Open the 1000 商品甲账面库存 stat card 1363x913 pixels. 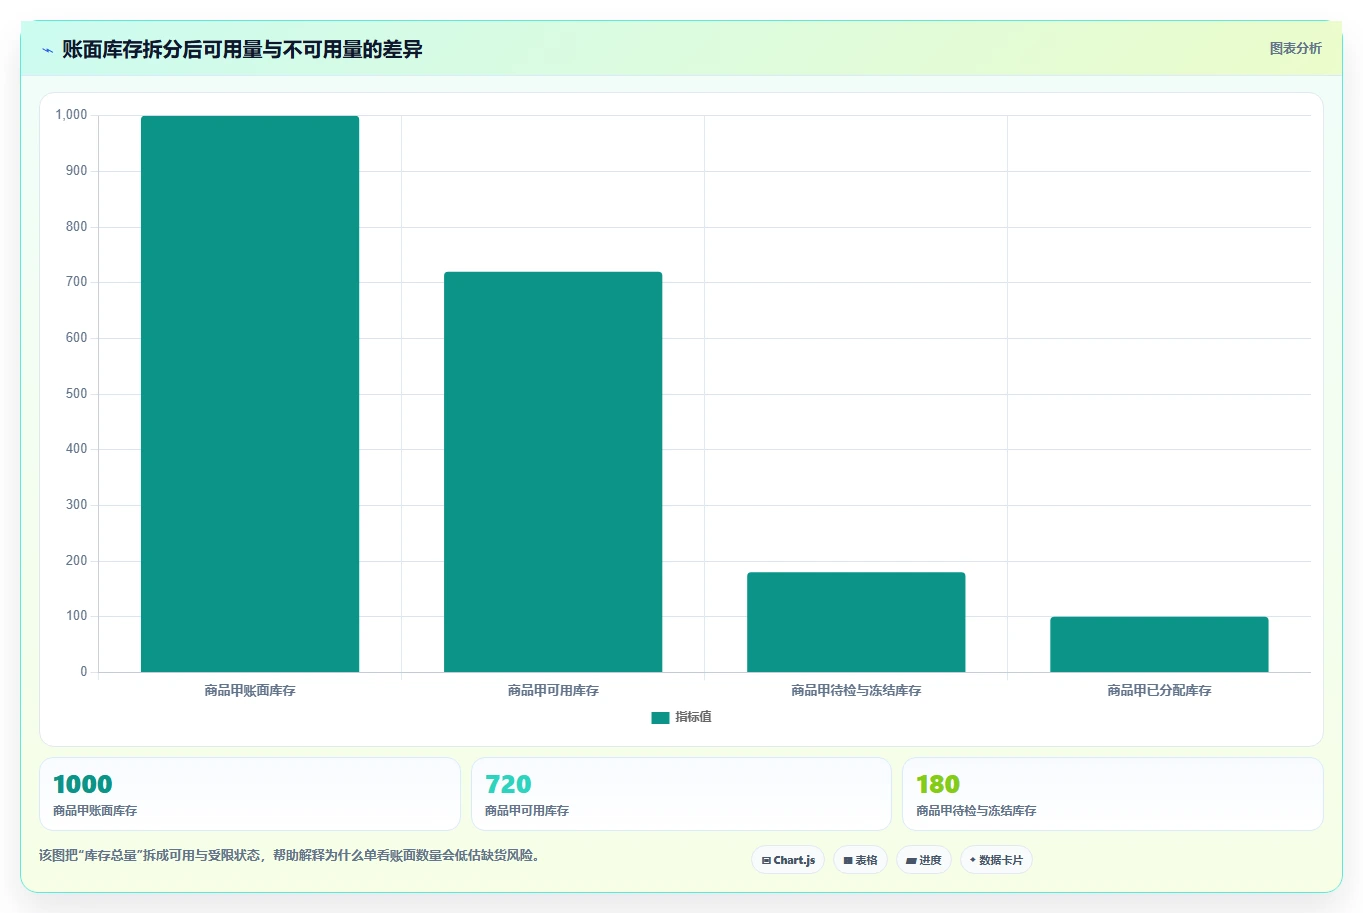coord(250,794)
